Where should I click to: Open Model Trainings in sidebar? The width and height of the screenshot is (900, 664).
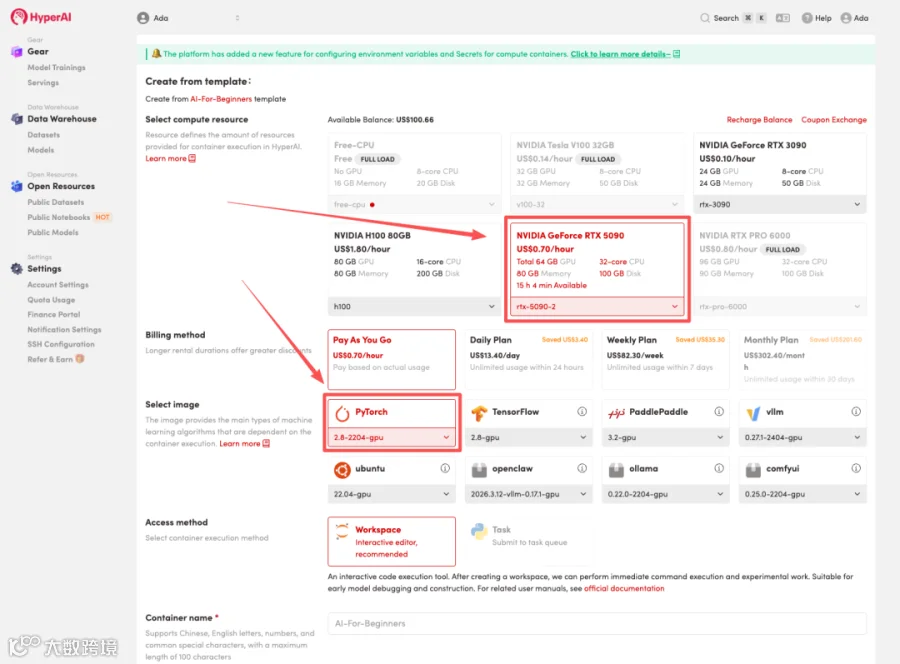[56, 67]
